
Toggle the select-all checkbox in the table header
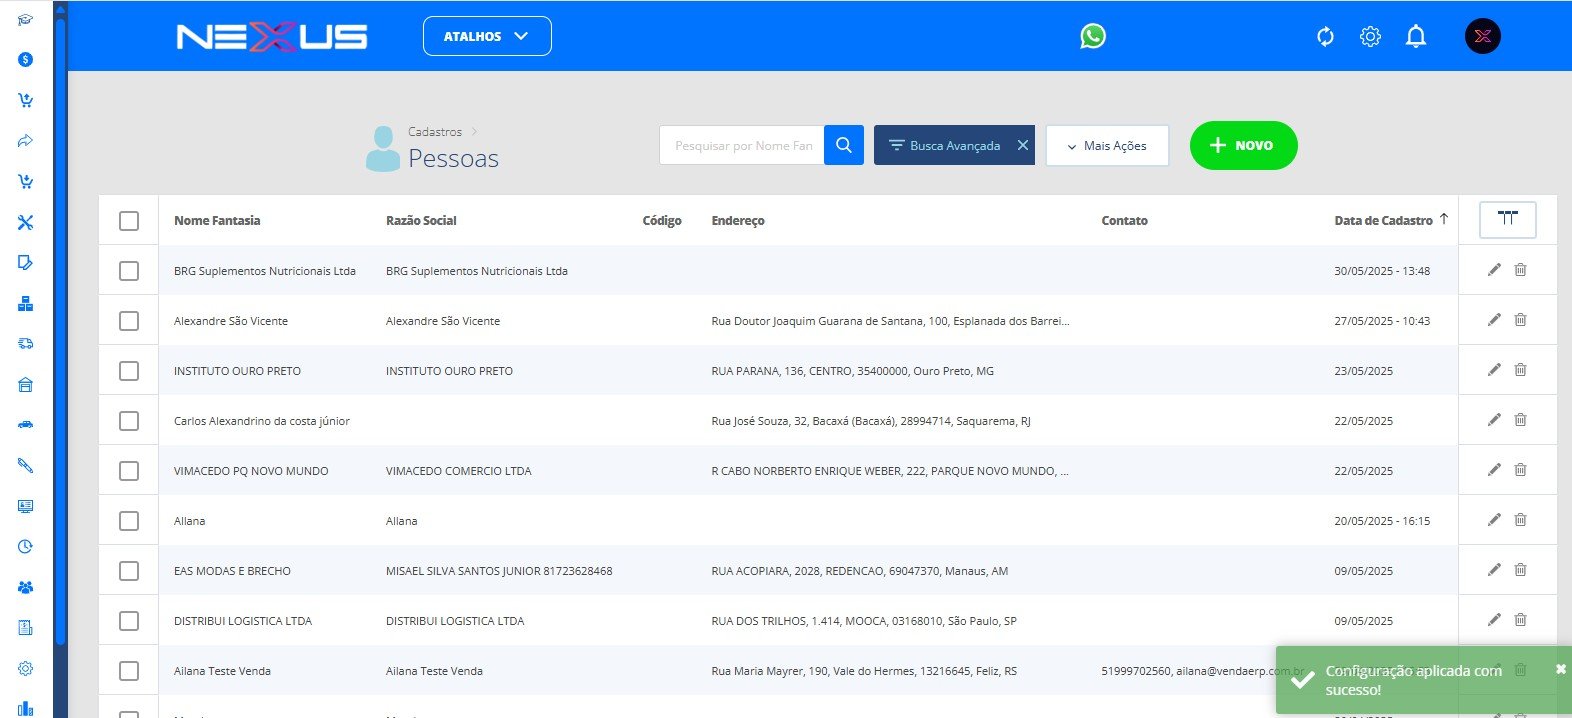pos(129,221)
